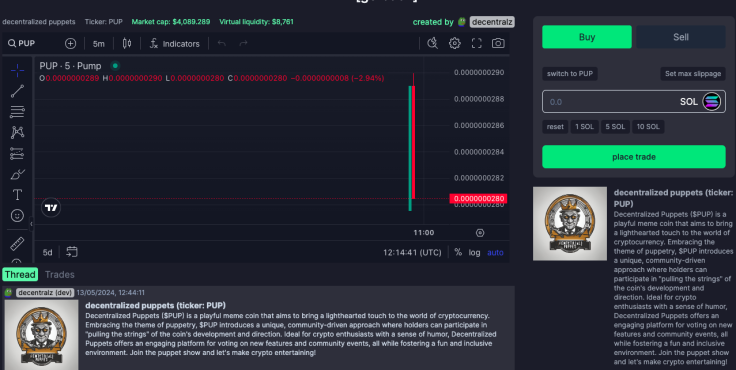The height and width of the screenshot is (370, 736).
Task: Choose the 10 SOL preset
Action: coord(648,127)
